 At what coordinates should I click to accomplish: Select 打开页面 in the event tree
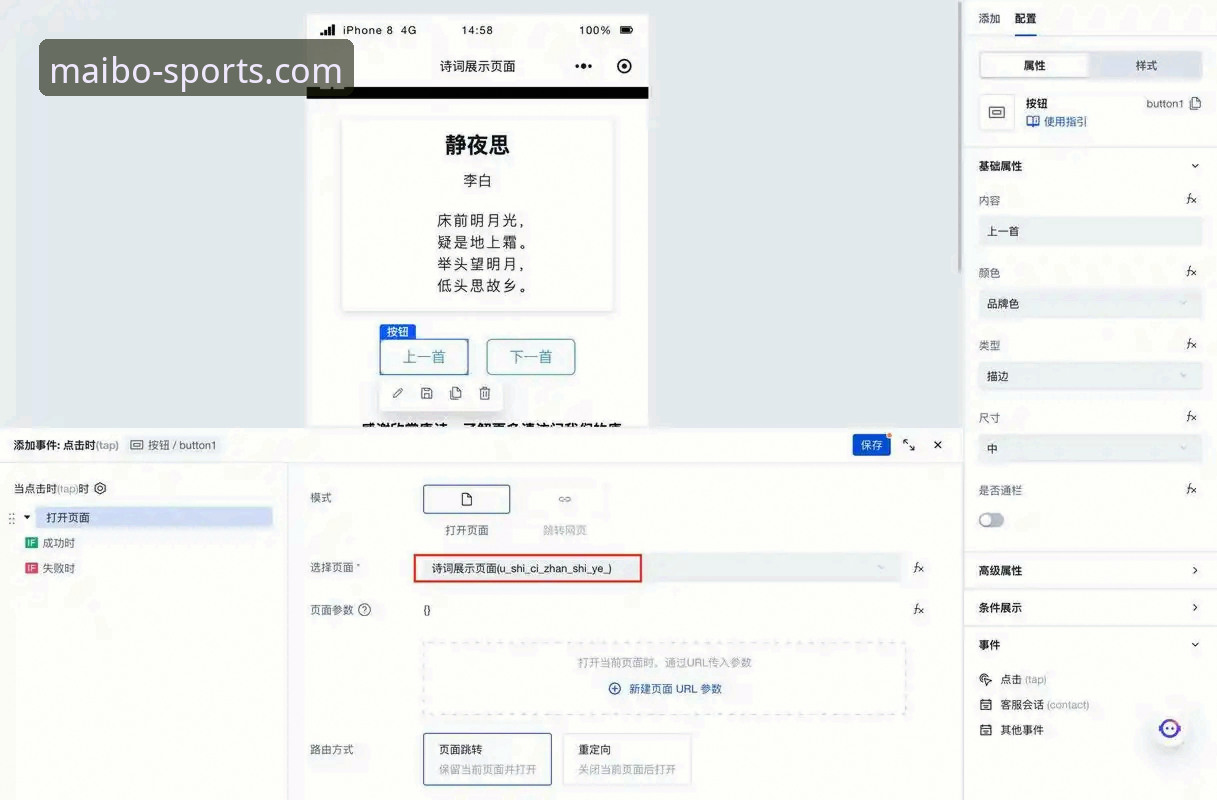click(154, 517)
